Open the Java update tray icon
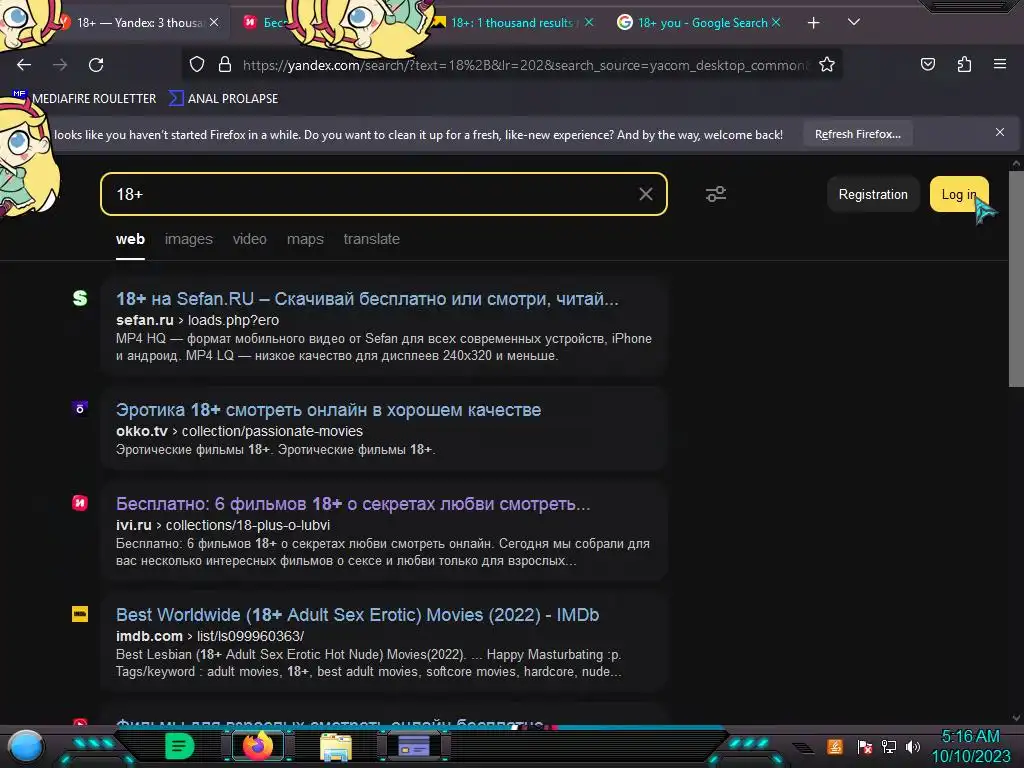Viewport: 1024px width, 768px height. [835, 747]
